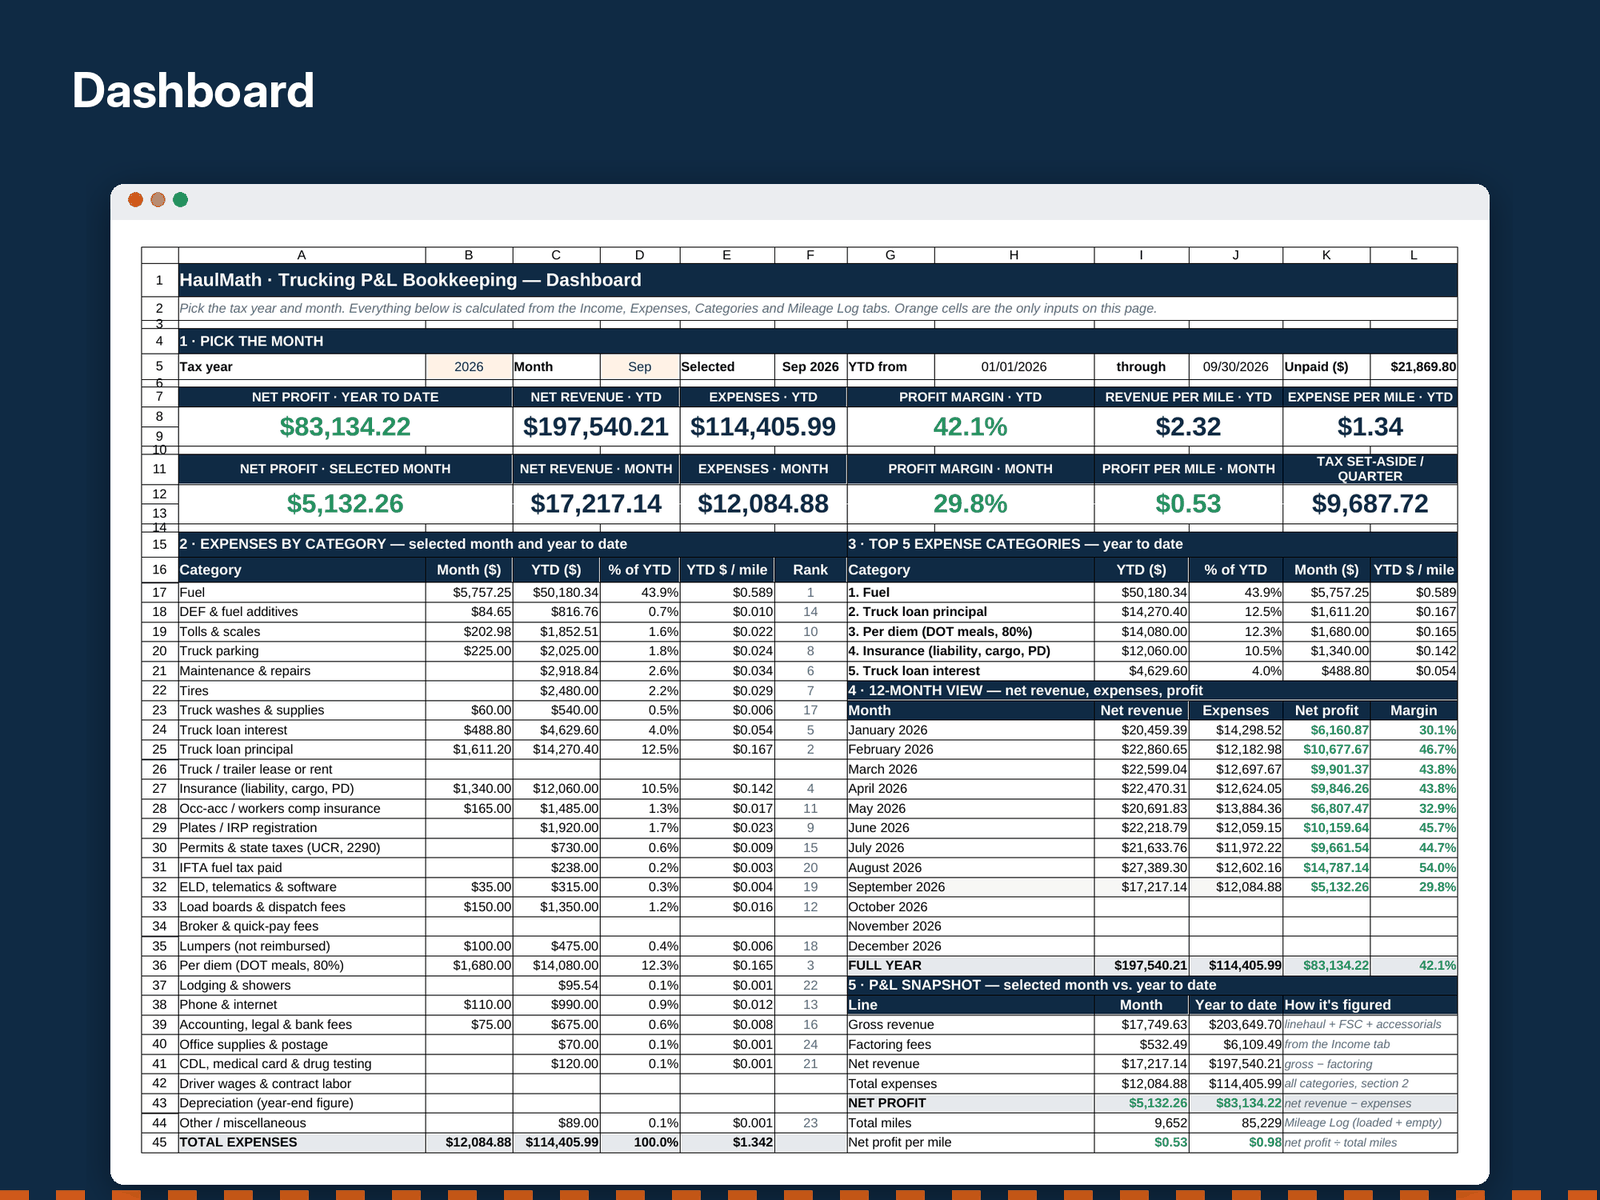Click the $1.342 total YTD per mile
Screen dimensions: 1600x1200
[x=727, y=1142]
